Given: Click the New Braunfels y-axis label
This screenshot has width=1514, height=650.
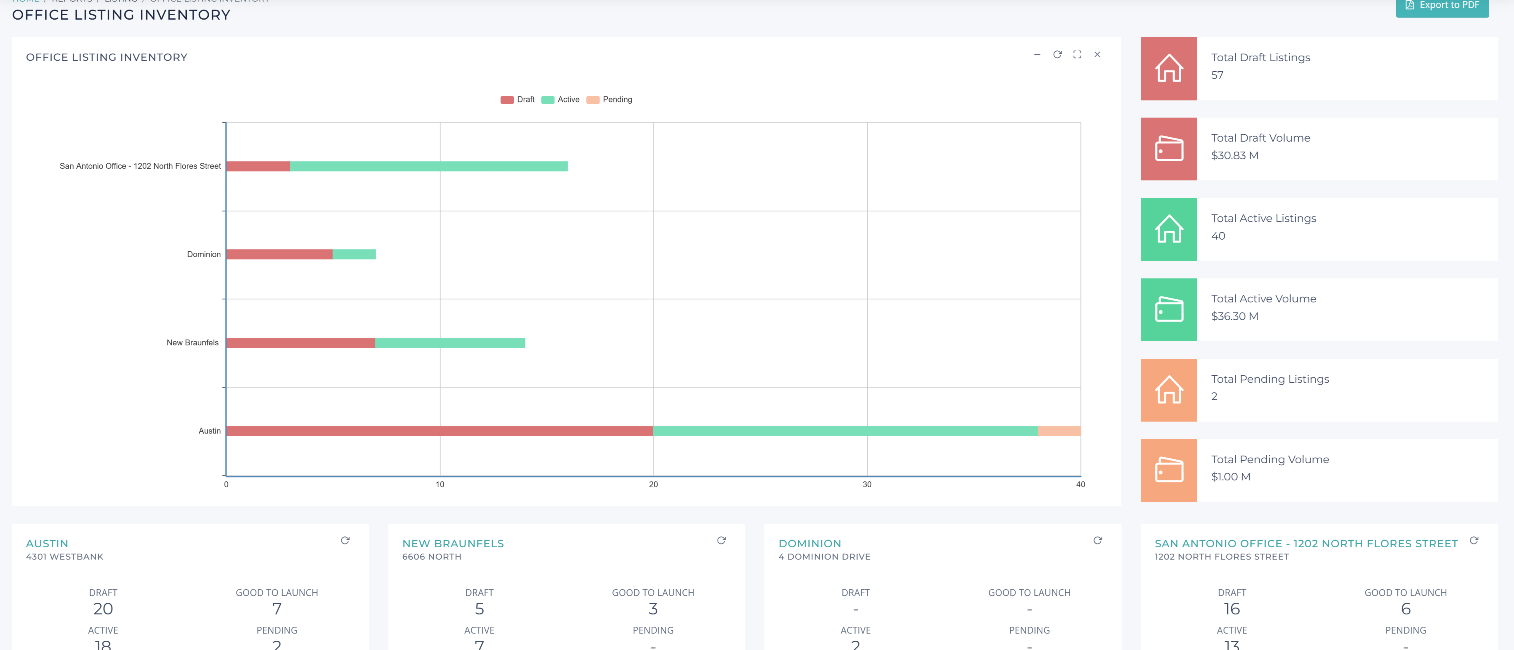Looking at the screenshot, I should click(193, 343).
